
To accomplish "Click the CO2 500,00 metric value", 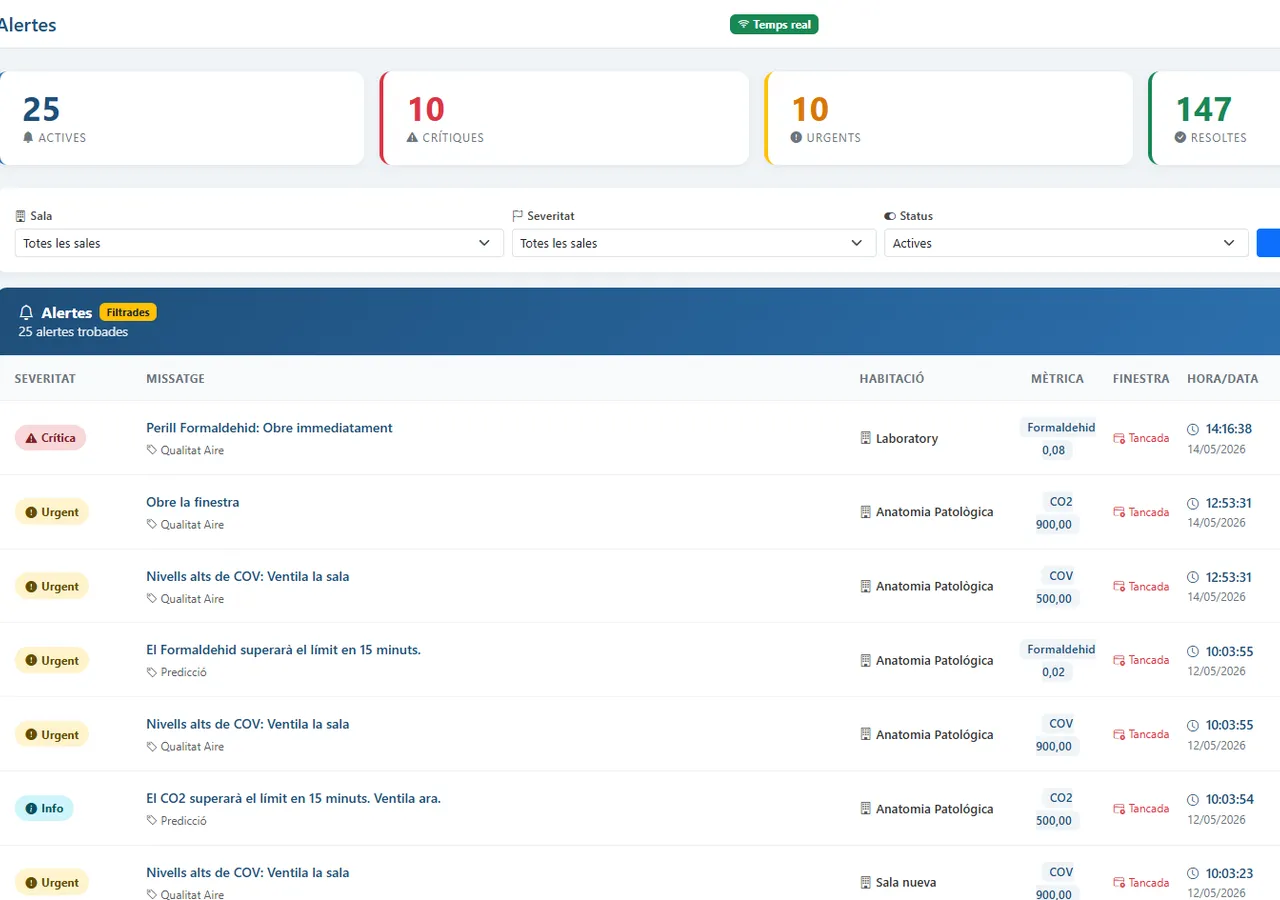I will (1054, 820).
